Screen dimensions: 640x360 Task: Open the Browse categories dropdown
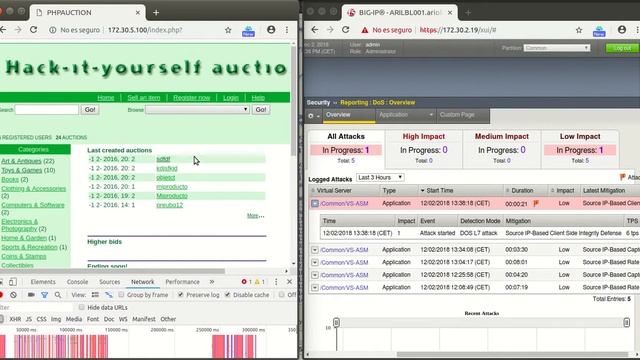coord(197,109)
